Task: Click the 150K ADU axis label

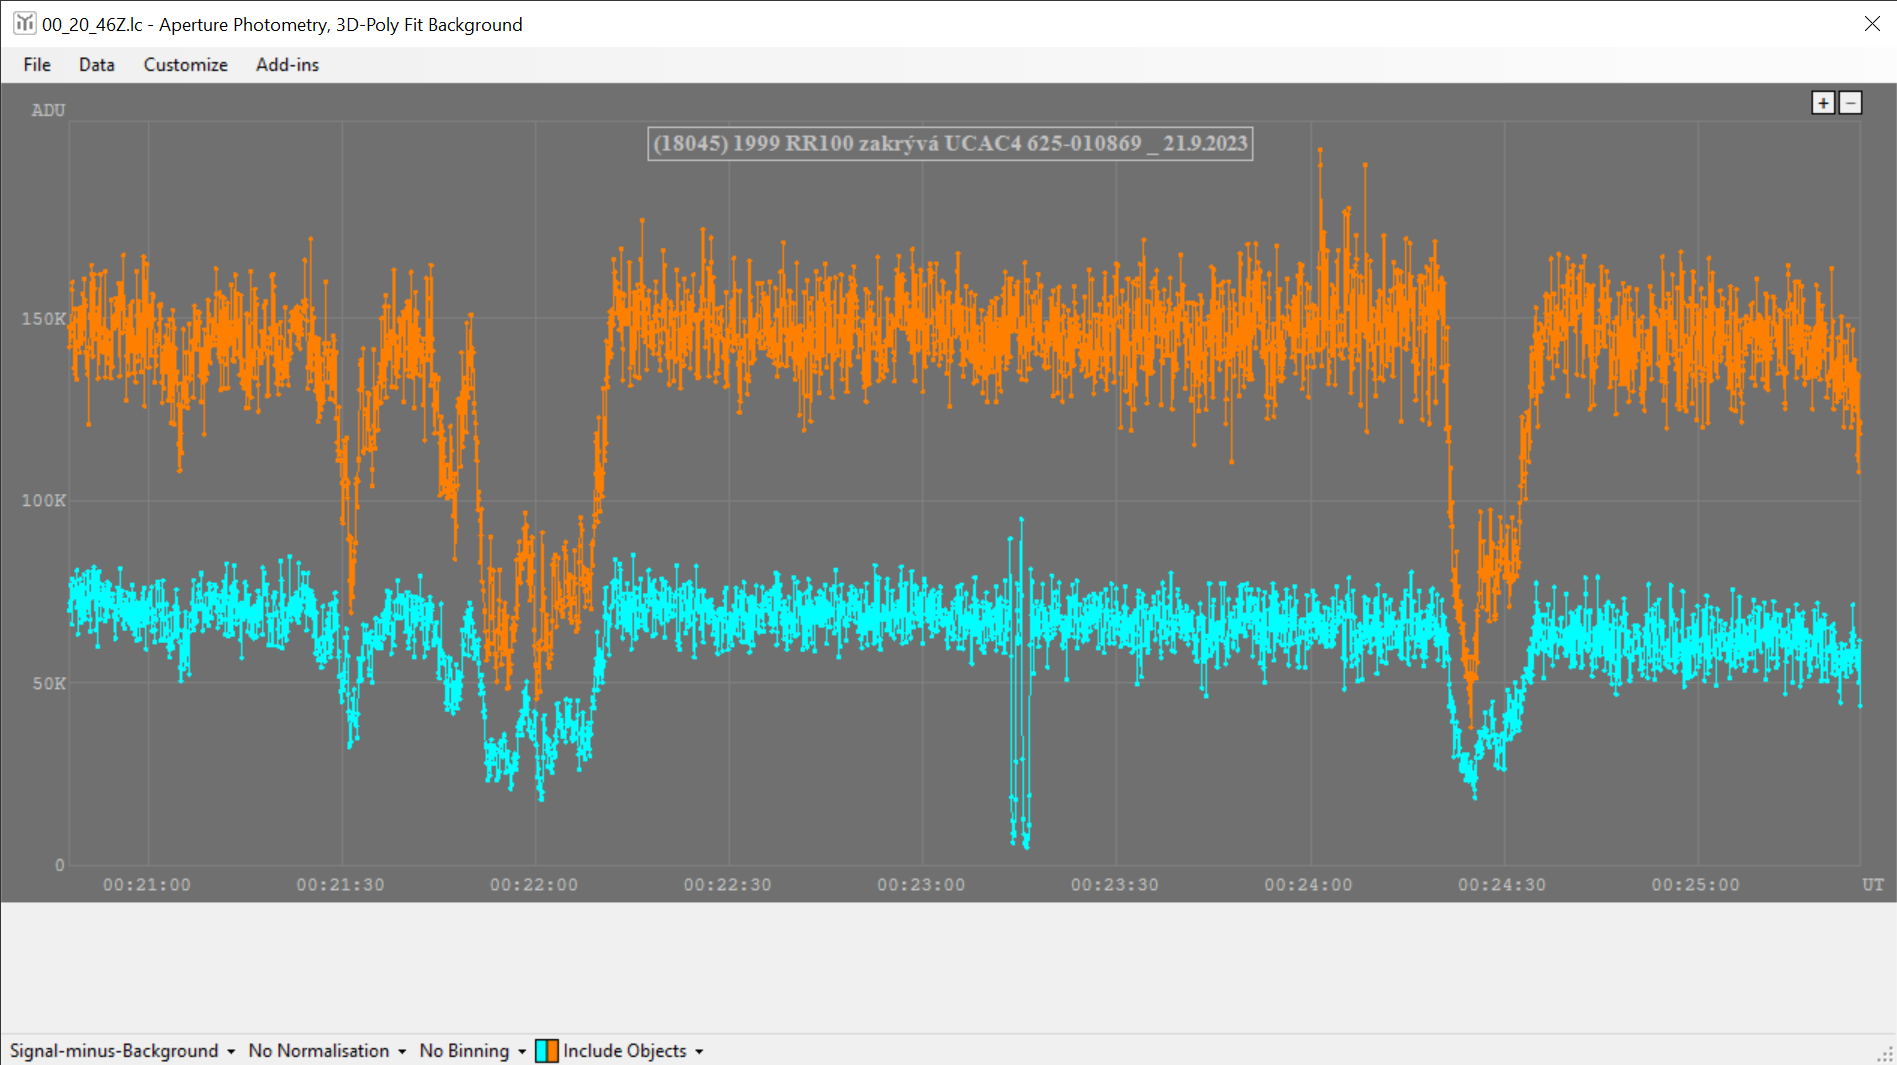Action: coord(44,319)
